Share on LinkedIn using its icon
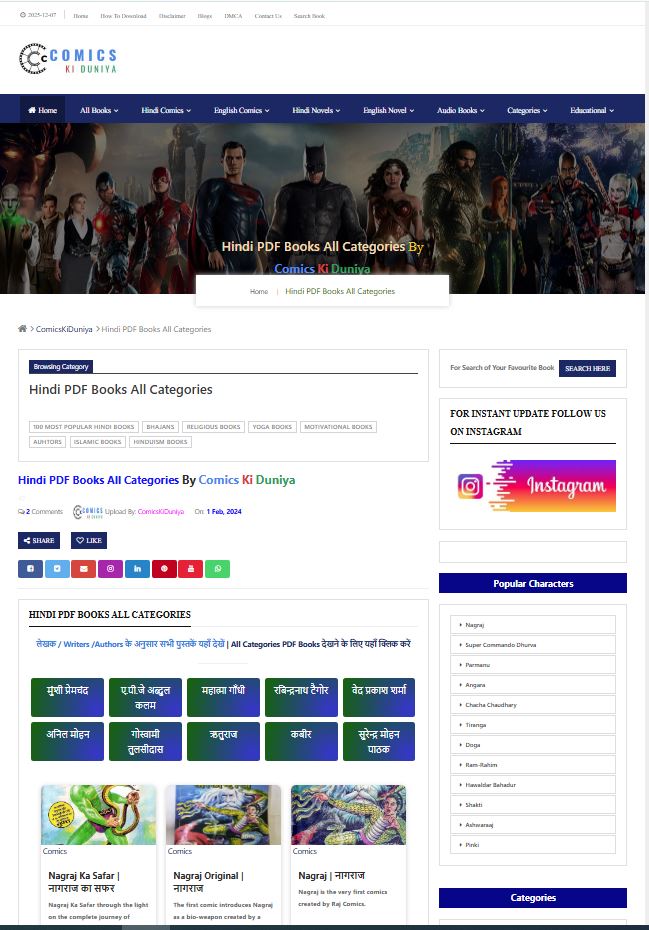649x930 pixels. (x=137, y=569)
